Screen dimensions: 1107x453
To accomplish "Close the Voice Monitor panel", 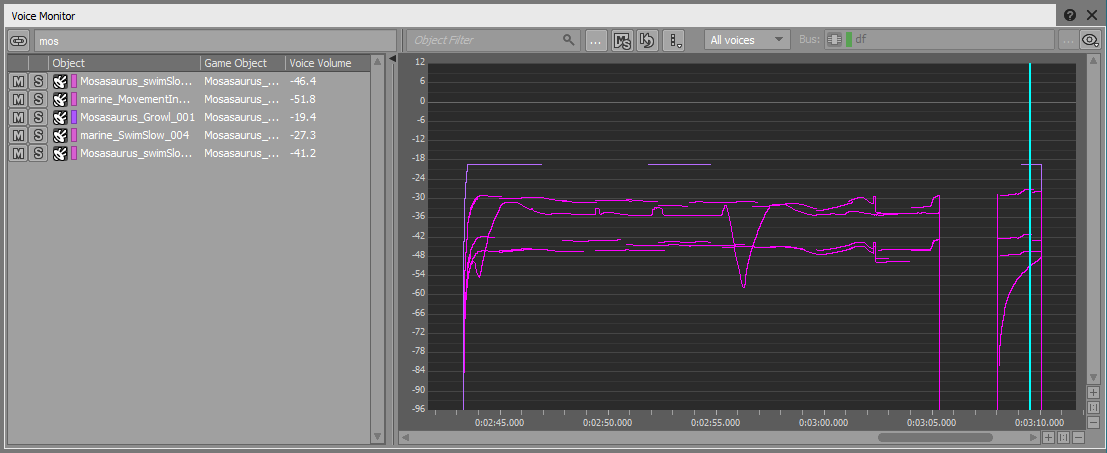I will coord(1091,15).
